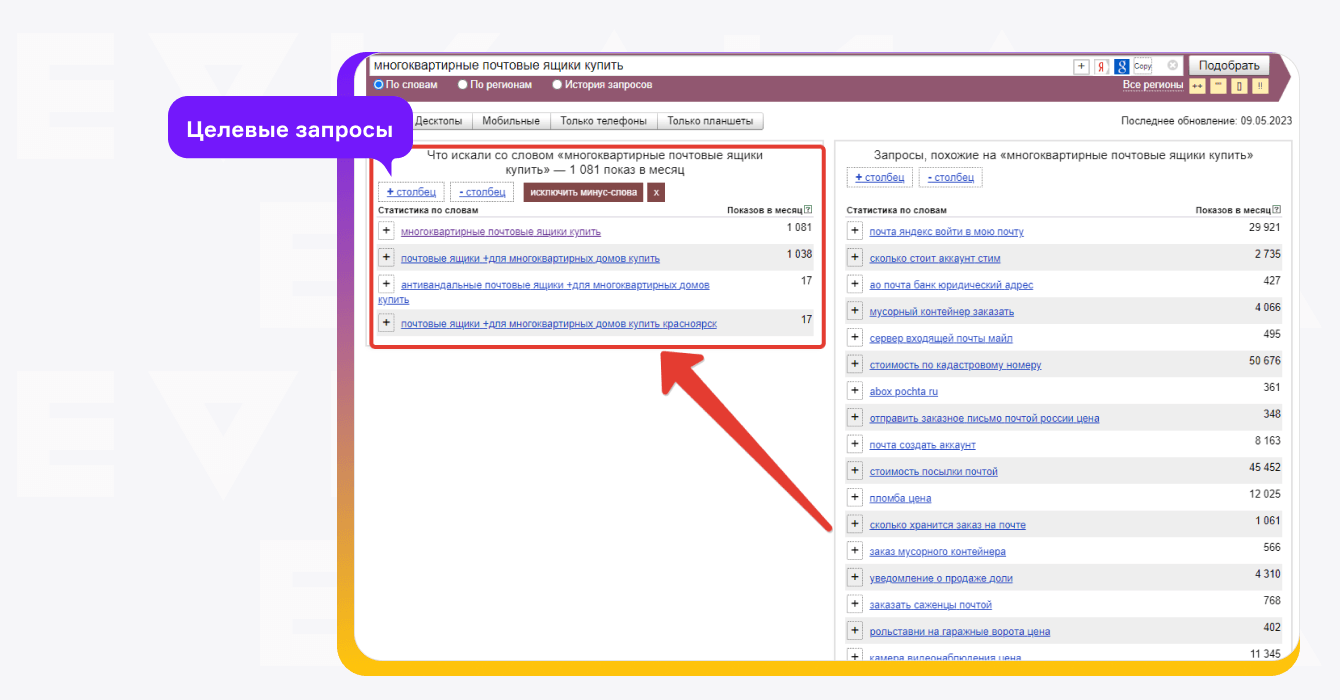Click plus beside 'отправить заказное письмо почтой россии цена'

[x=855, y=417]
